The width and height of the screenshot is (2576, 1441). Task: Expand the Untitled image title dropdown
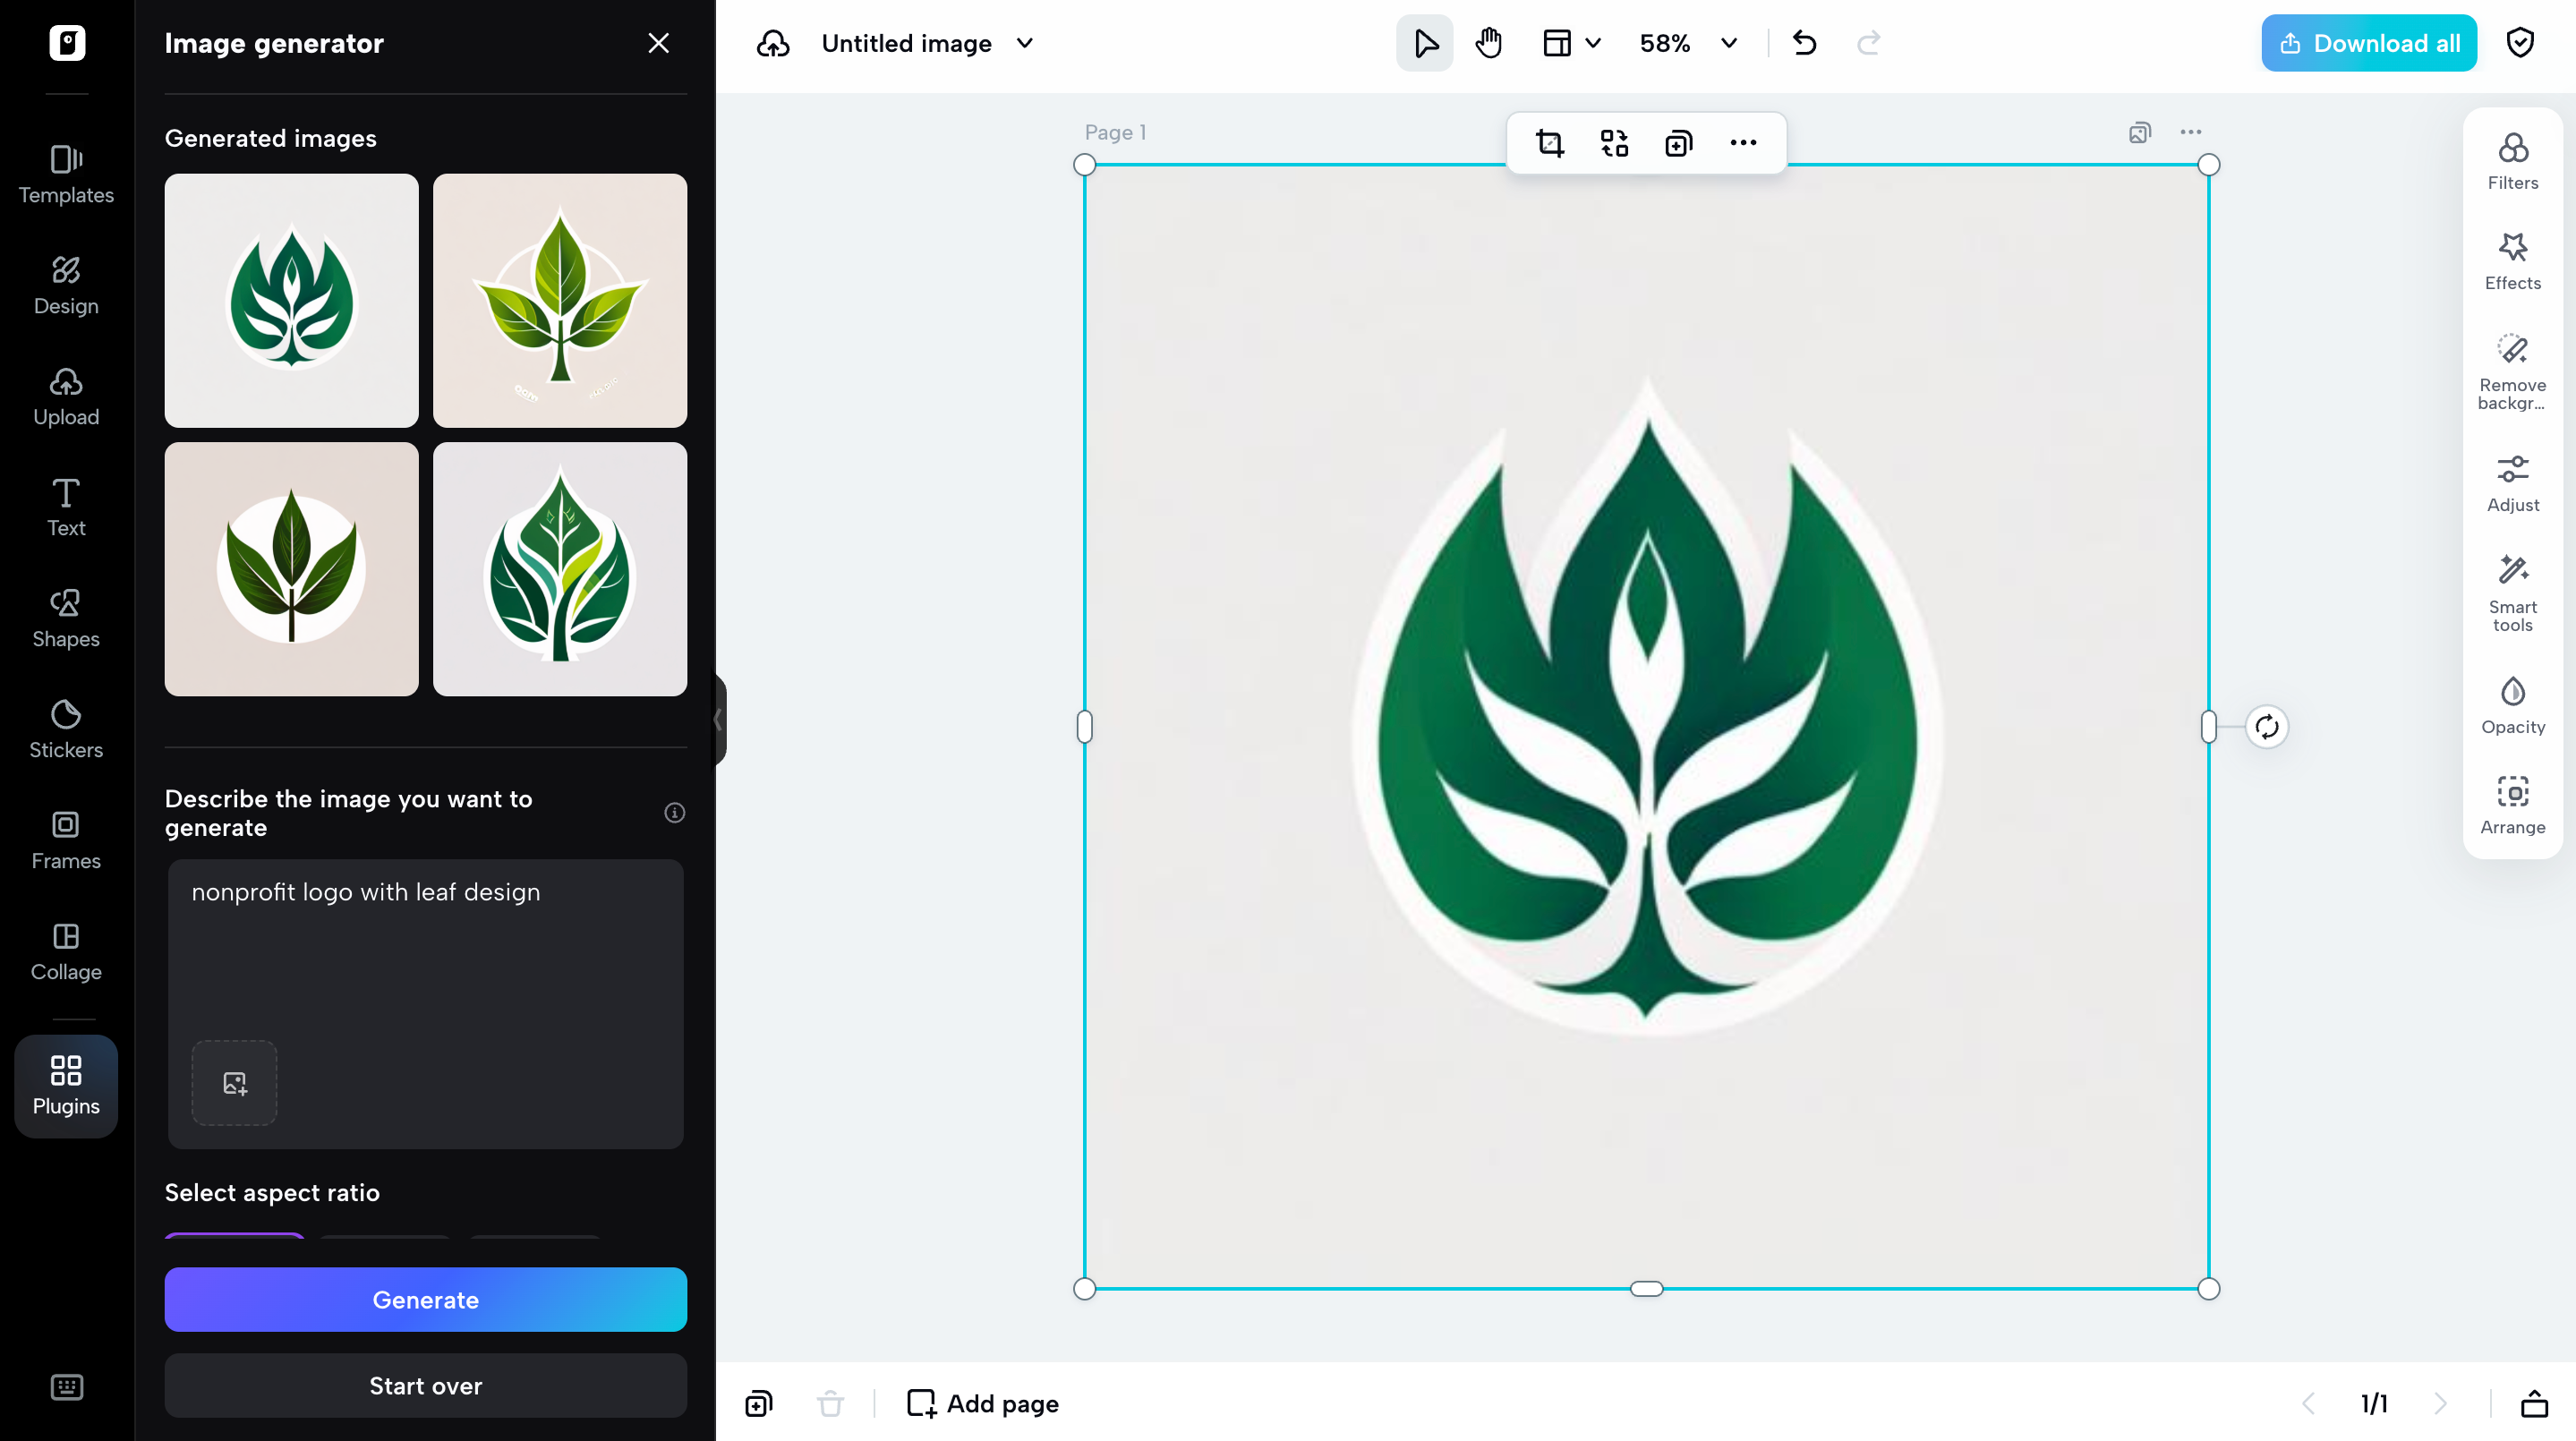coord(1024,43)
